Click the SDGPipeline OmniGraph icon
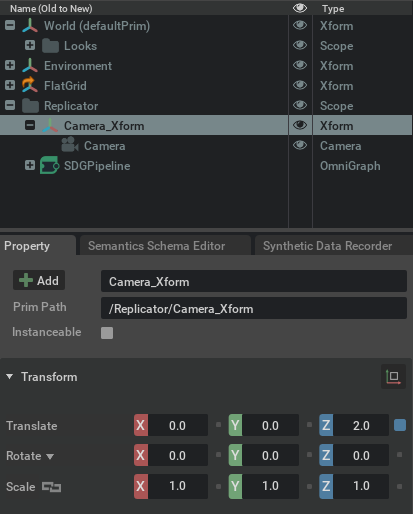The height and width of the screenshot is (514, 413). [x=50, y=165]
